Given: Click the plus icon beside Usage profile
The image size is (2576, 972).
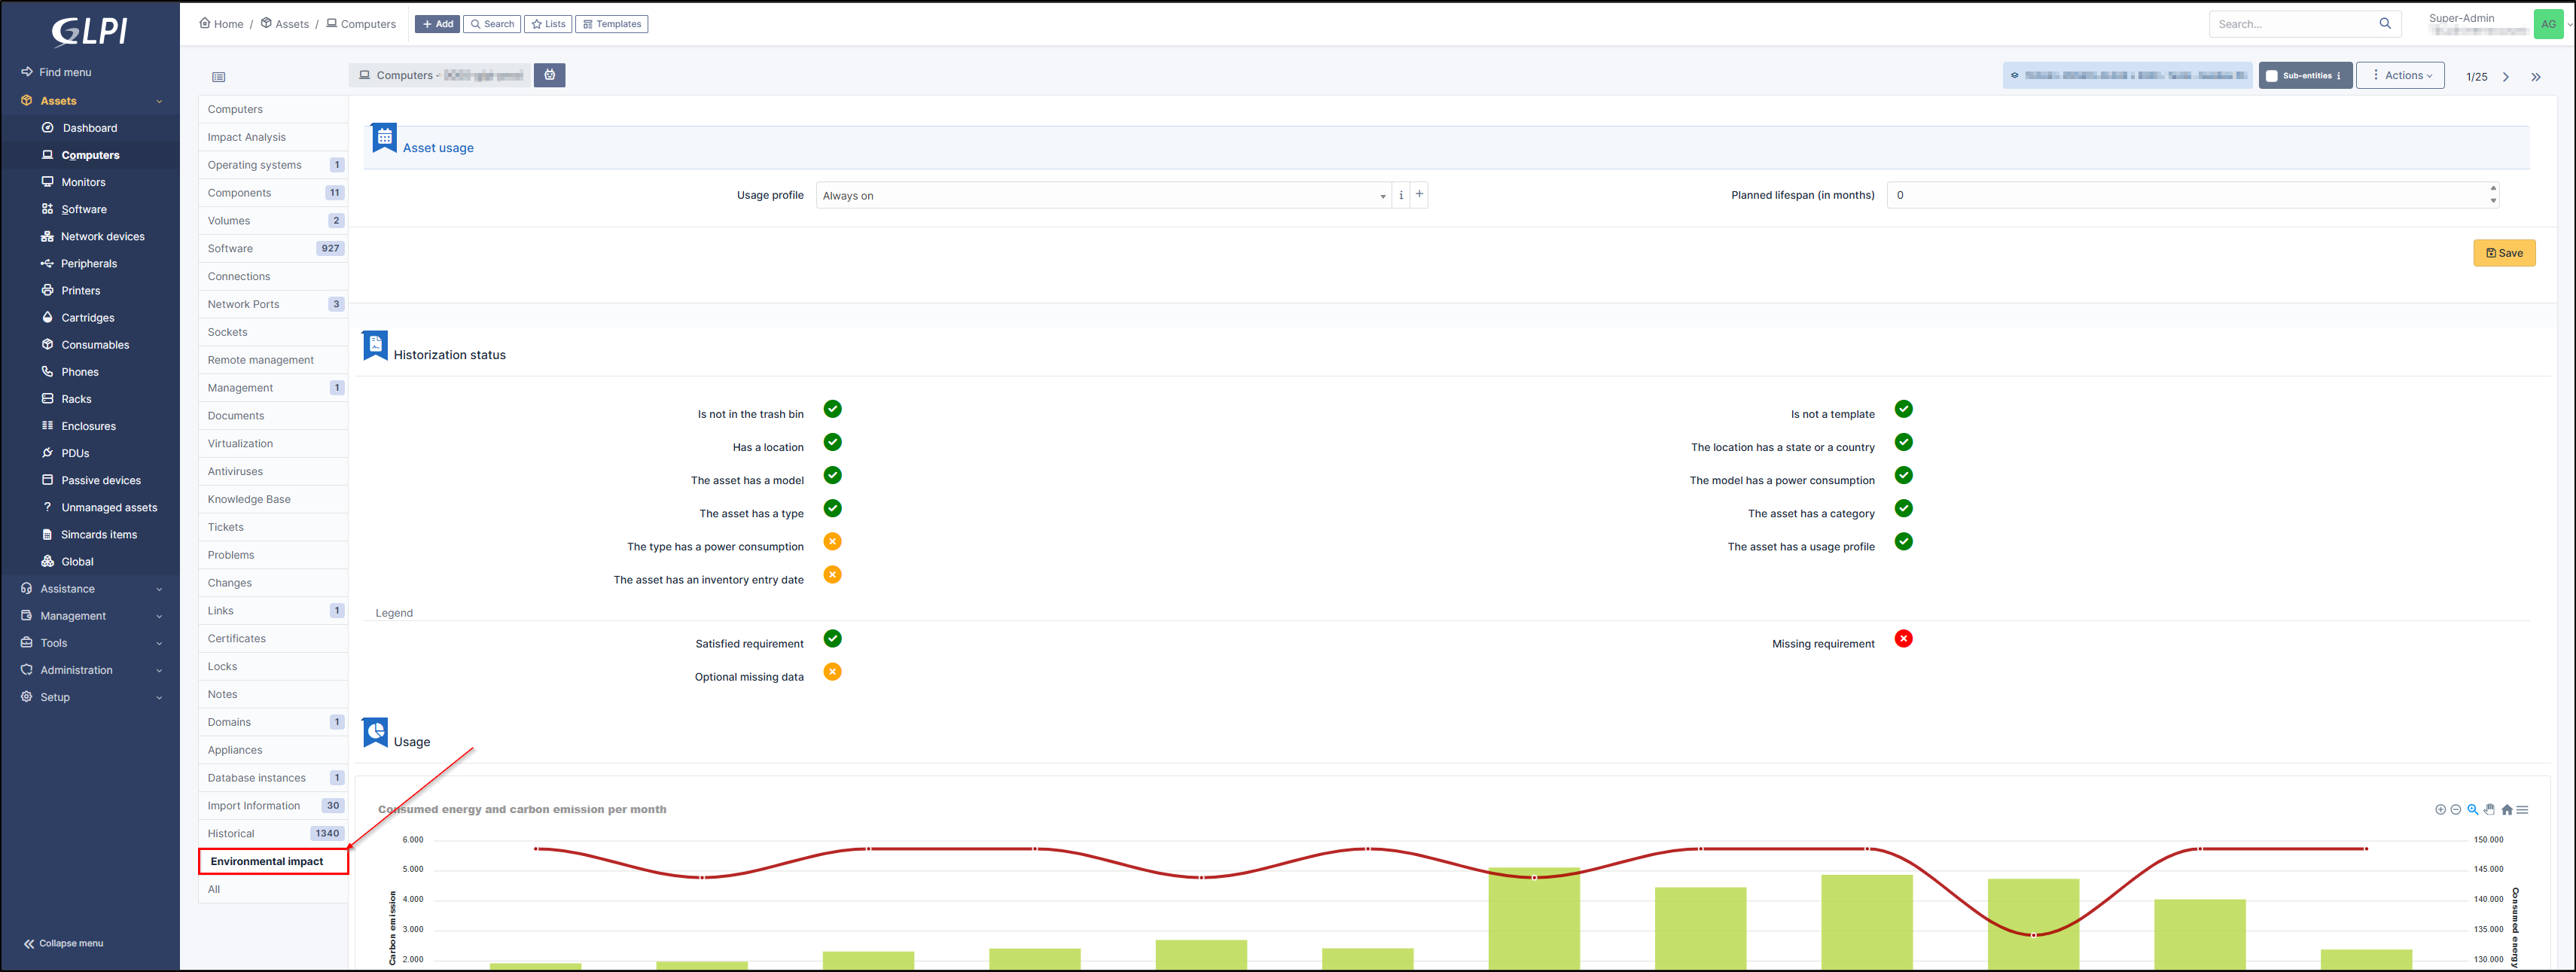Looking at the screenshot, I should 1419,195.
